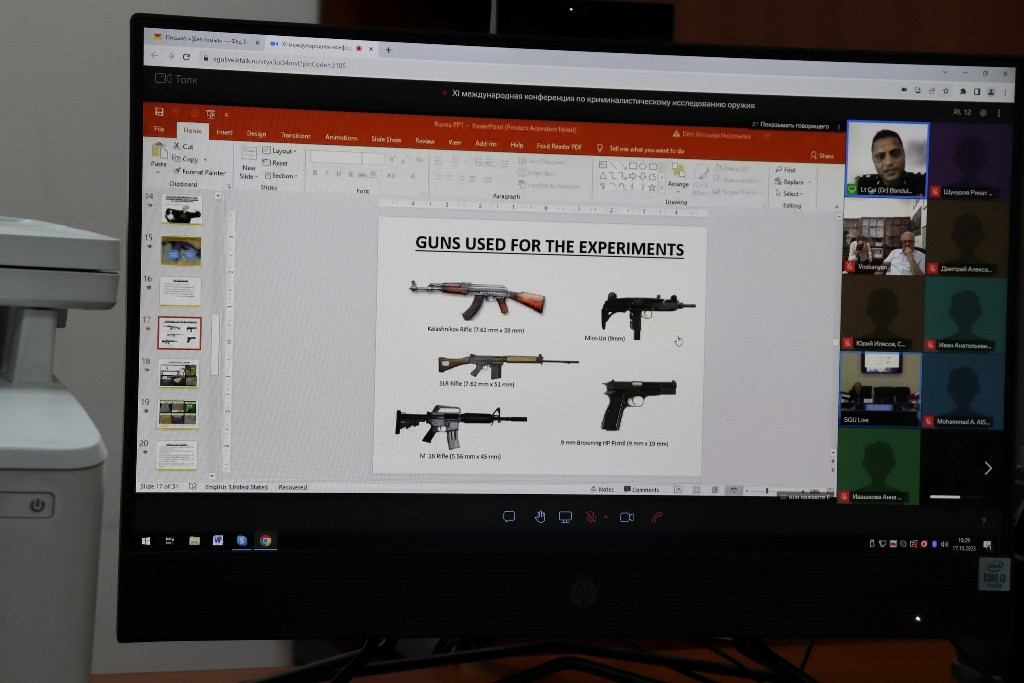Open the Slide Show ribbon tab
The height and width of the screenshot is (683, 1024).
coord(386,139)
